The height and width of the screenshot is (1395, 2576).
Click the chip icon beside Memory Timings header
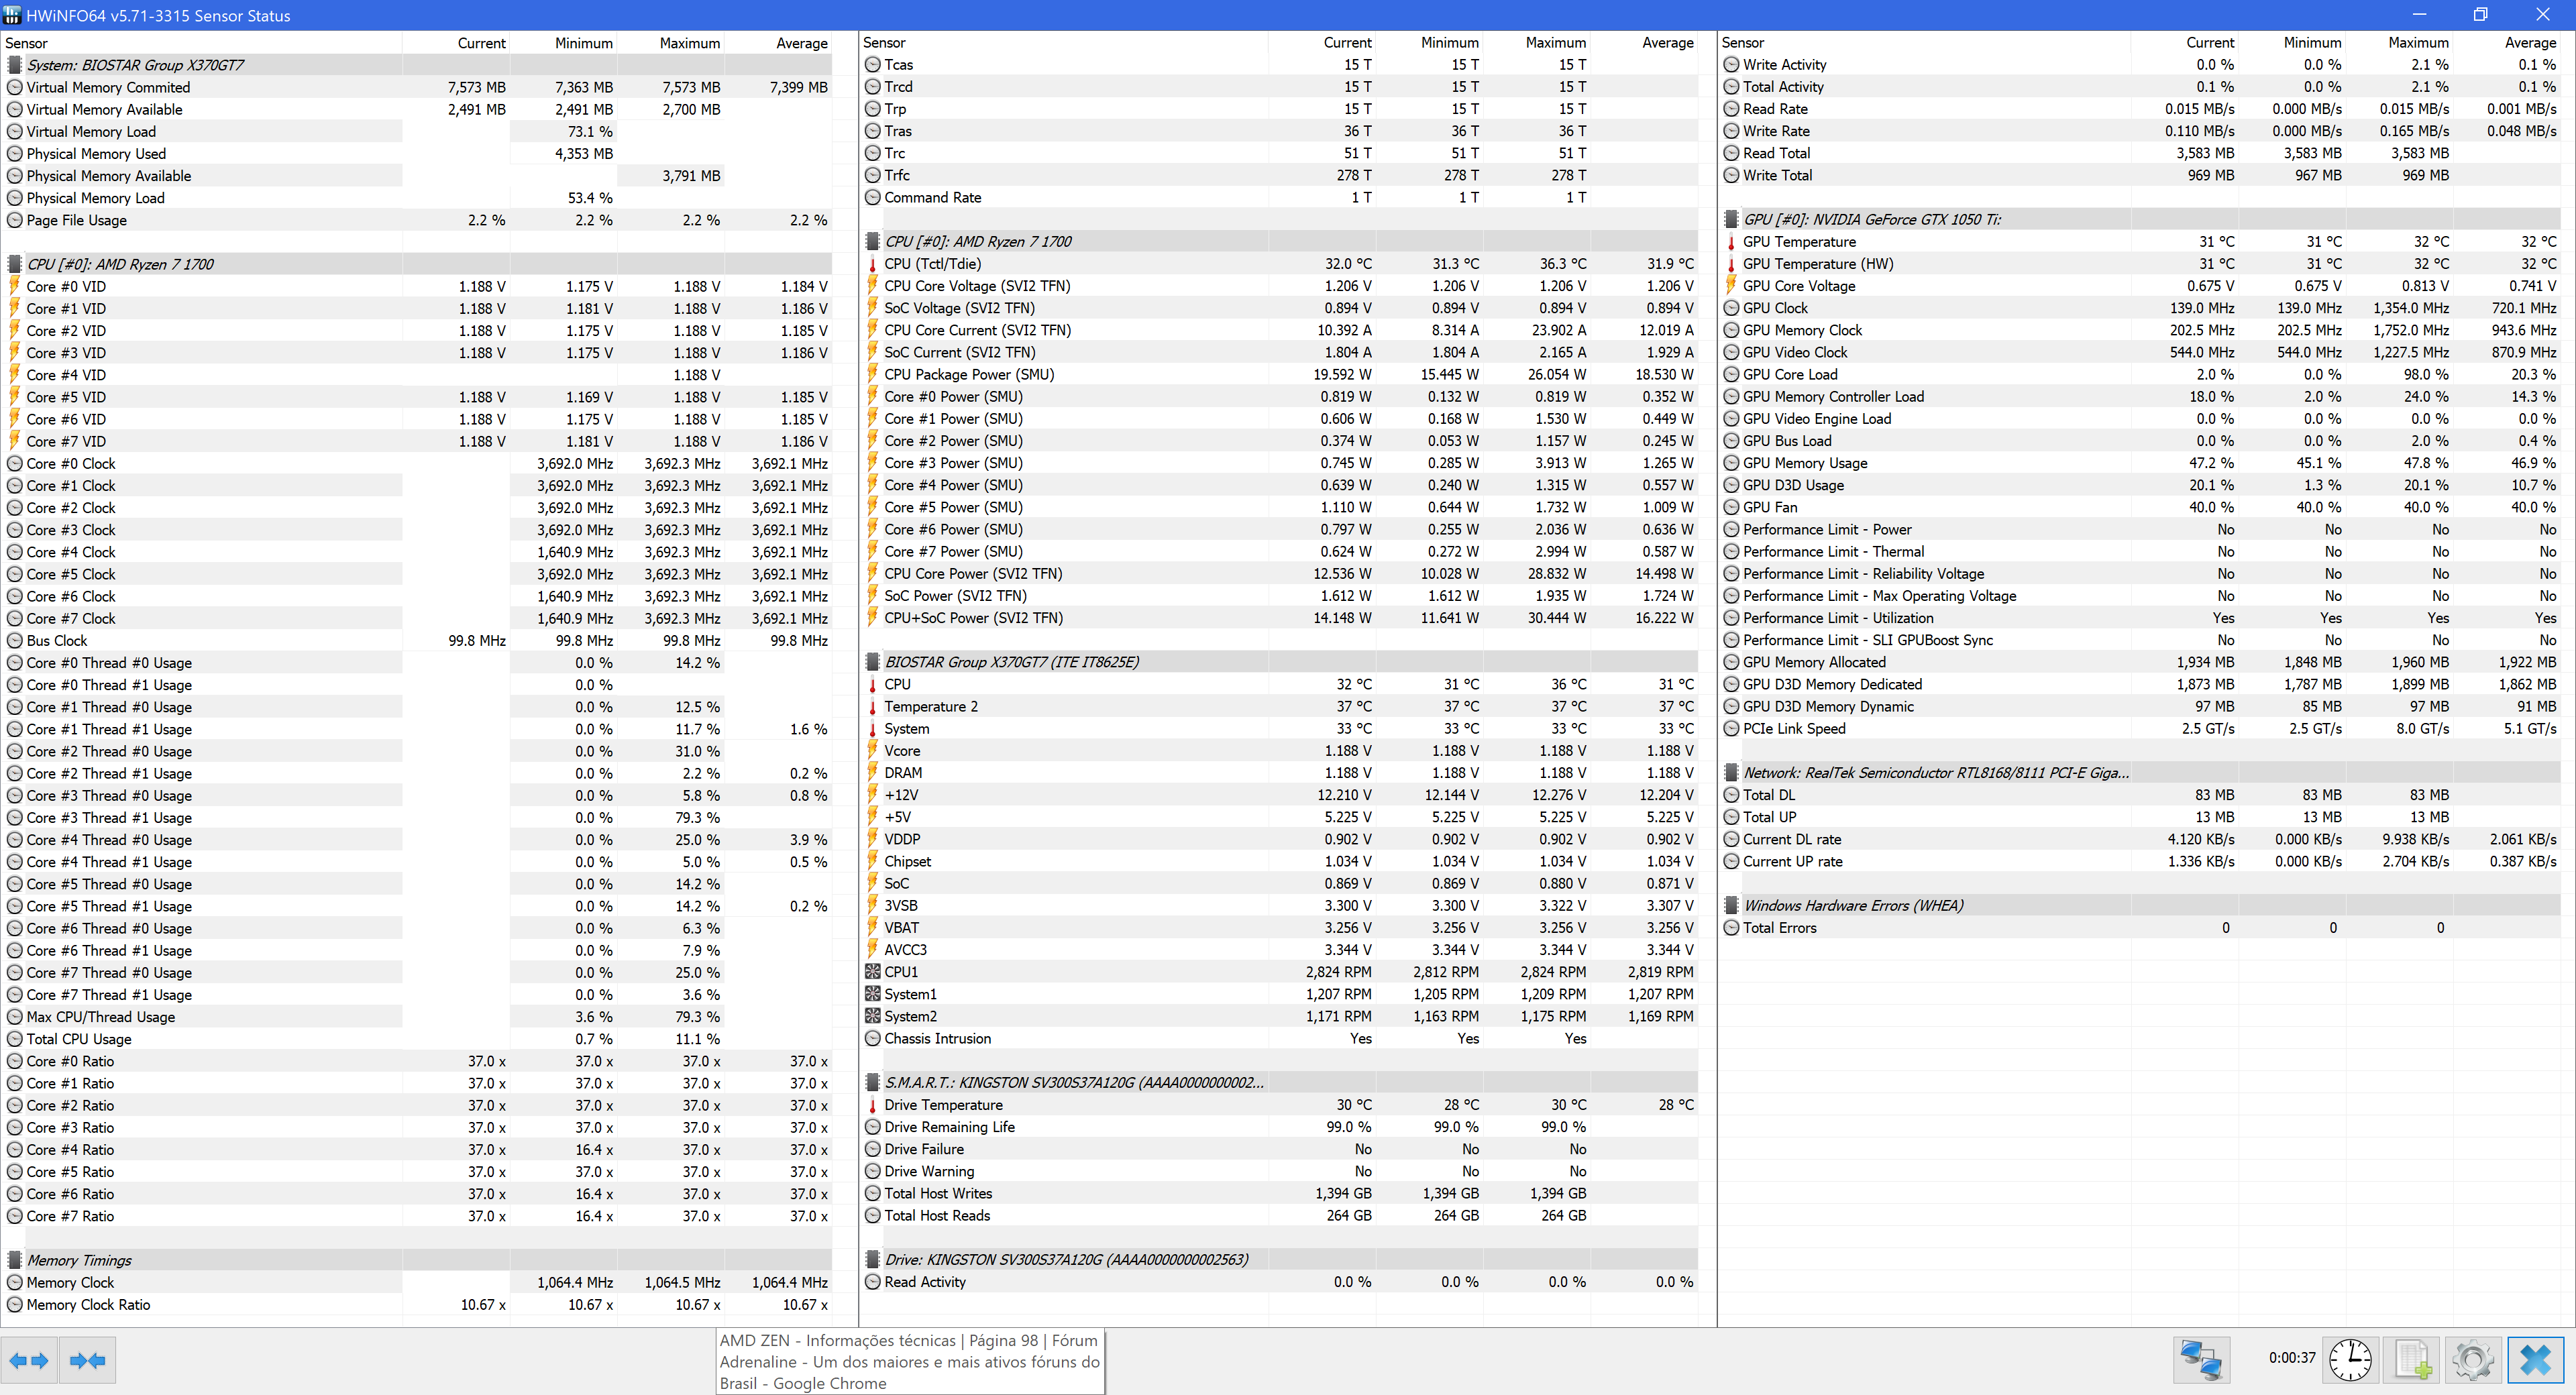[15, 1260]
